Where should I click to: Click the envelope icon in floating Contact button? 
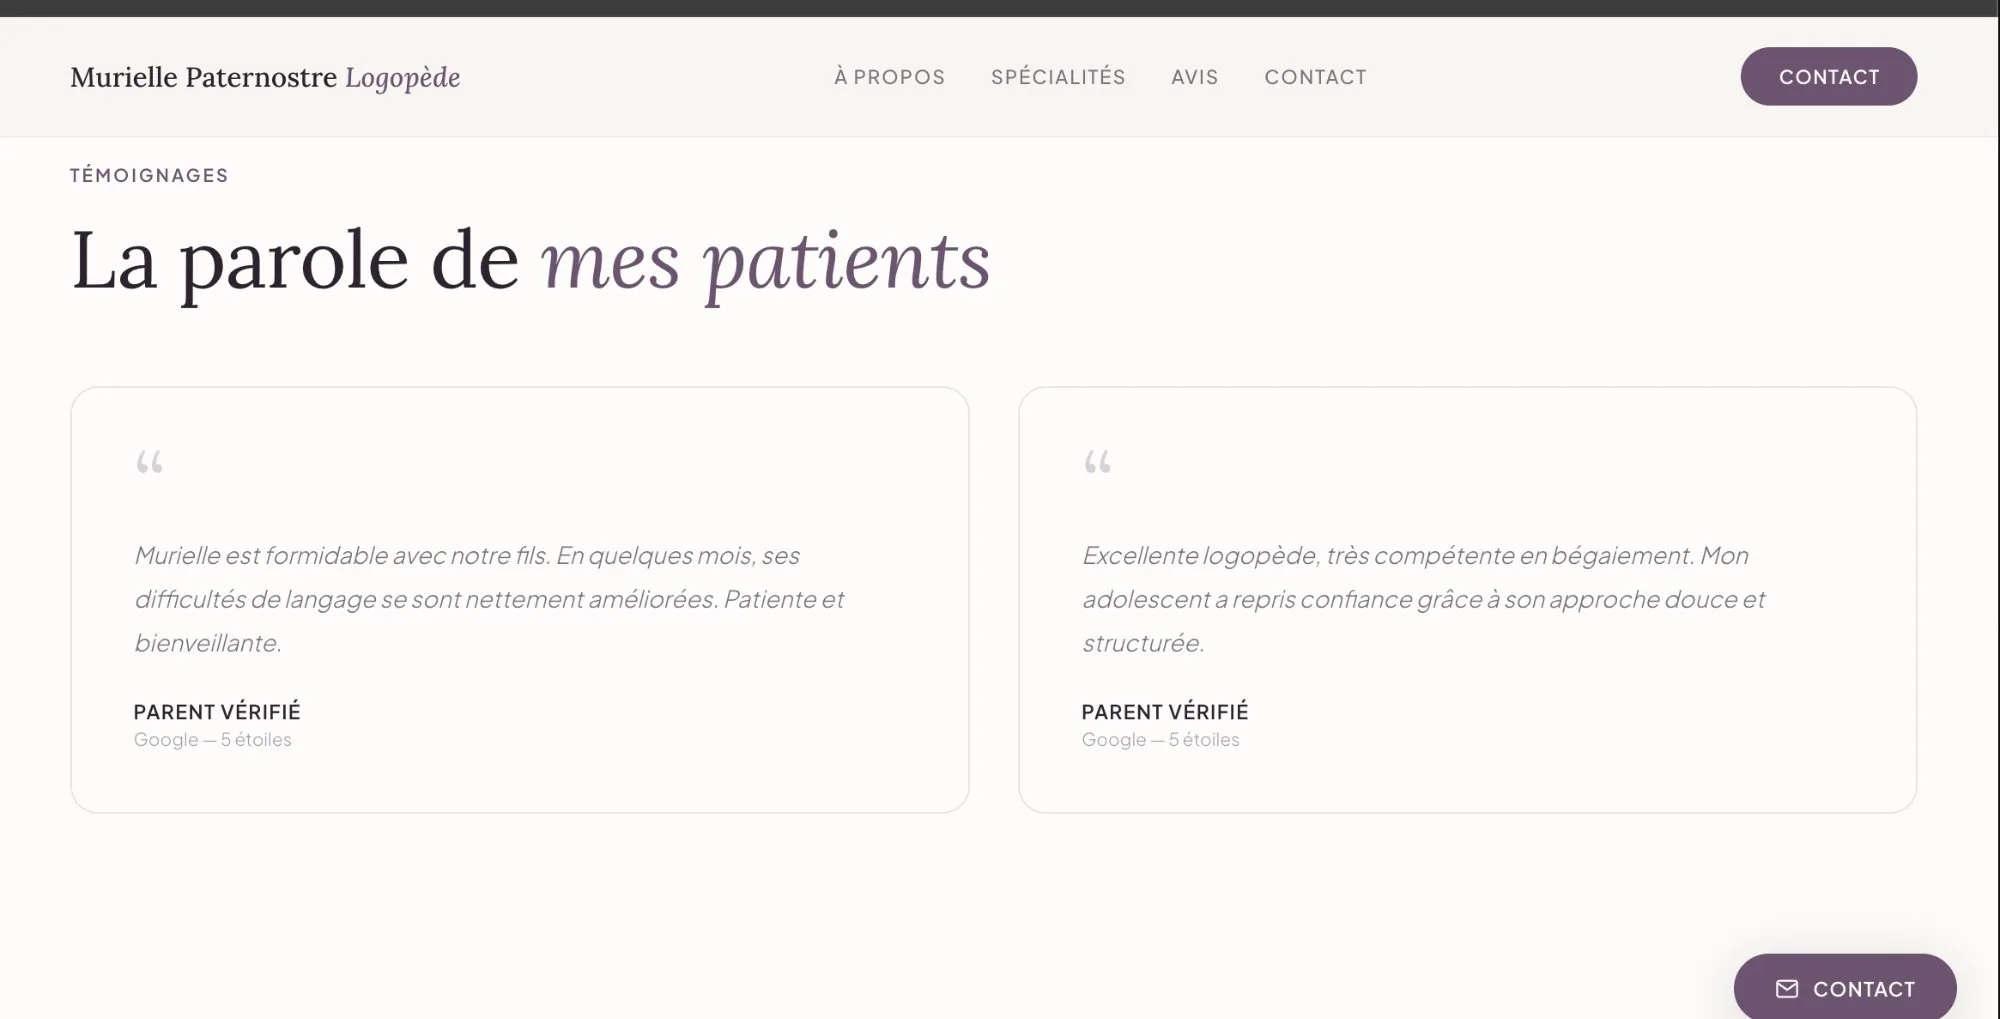[1786, 988]
